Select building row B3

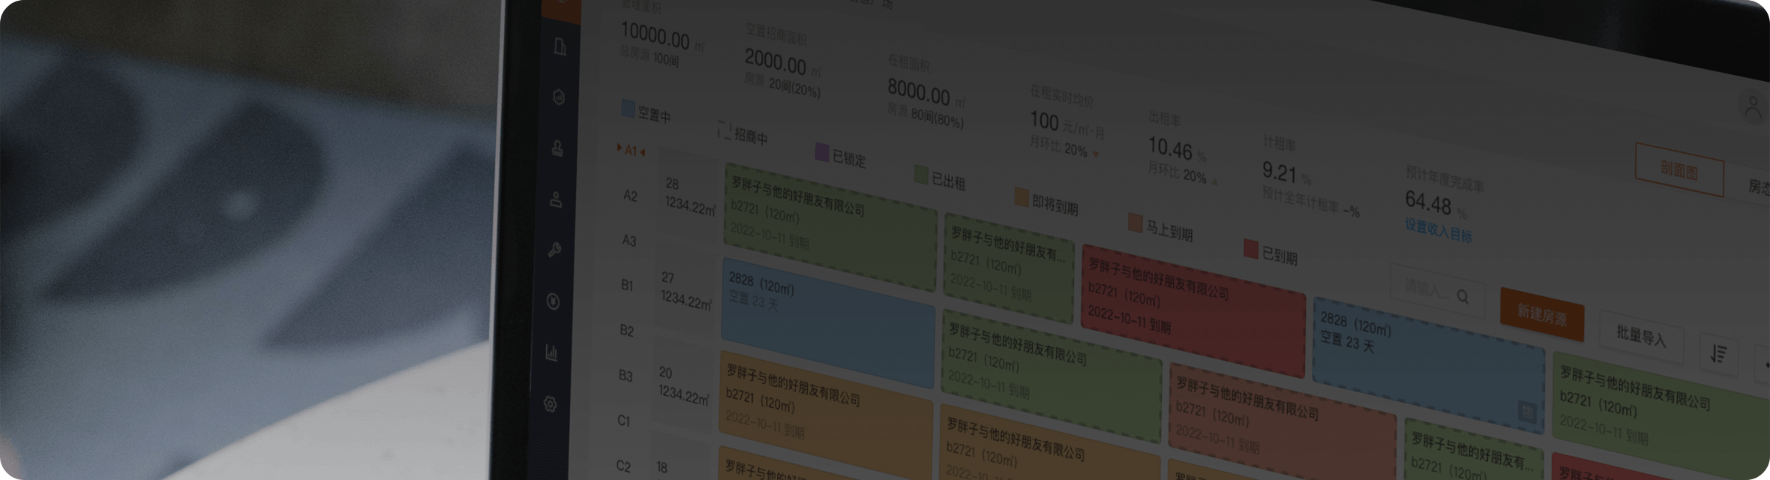[625, 375]
